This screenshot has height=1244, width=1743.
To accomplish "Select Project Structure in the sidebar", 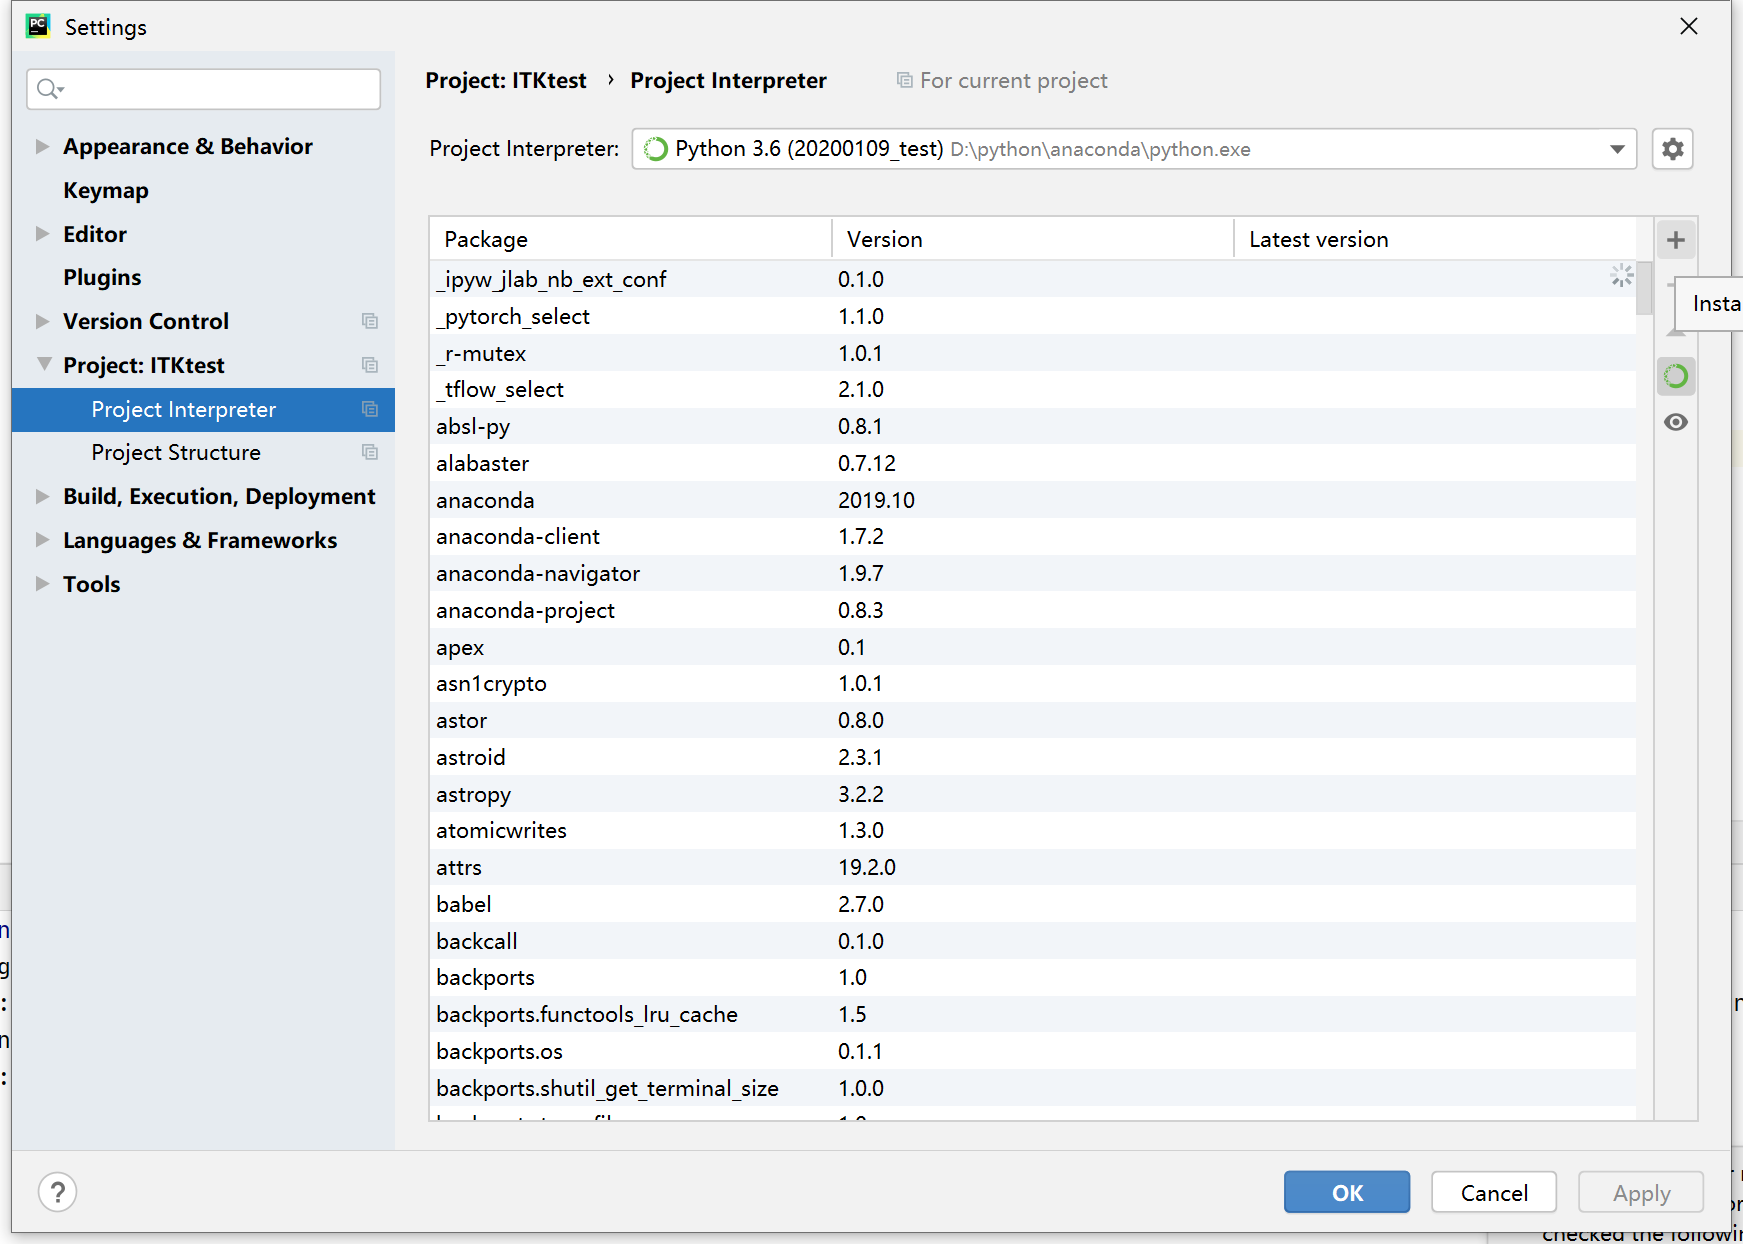I will [x=176, y=453].
